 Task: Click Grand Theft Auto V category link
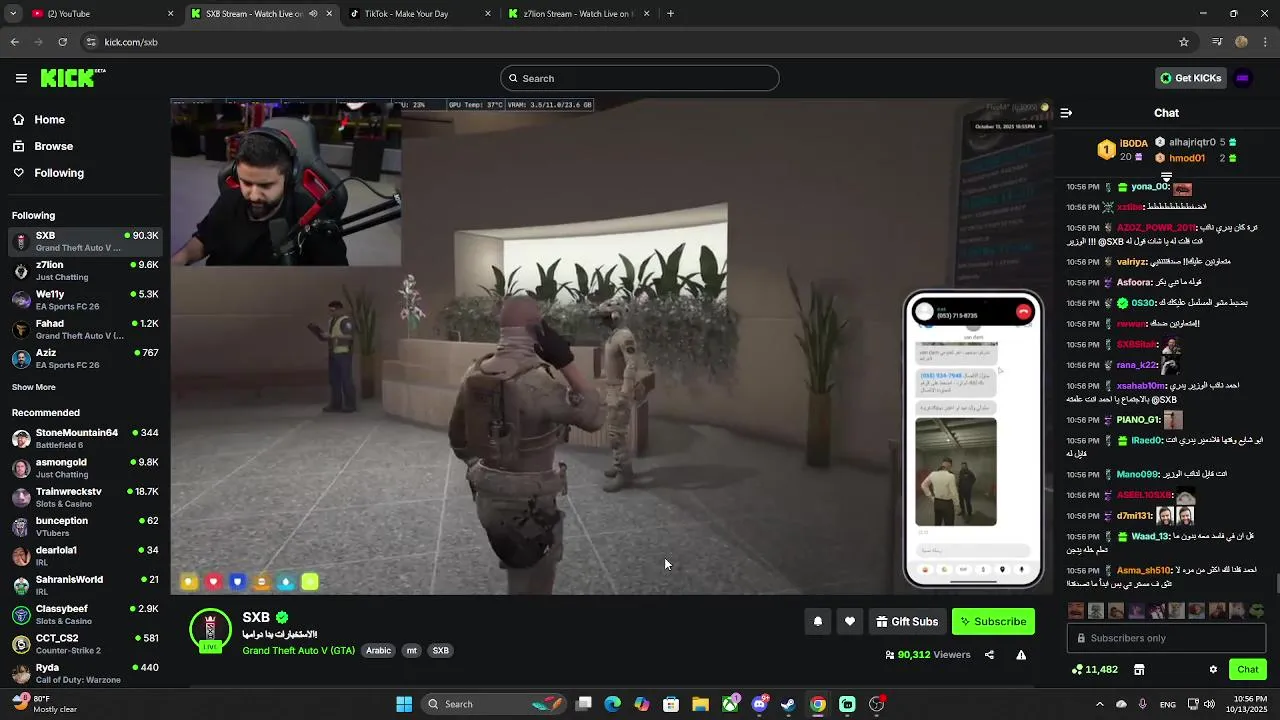(x=298, y=651)
